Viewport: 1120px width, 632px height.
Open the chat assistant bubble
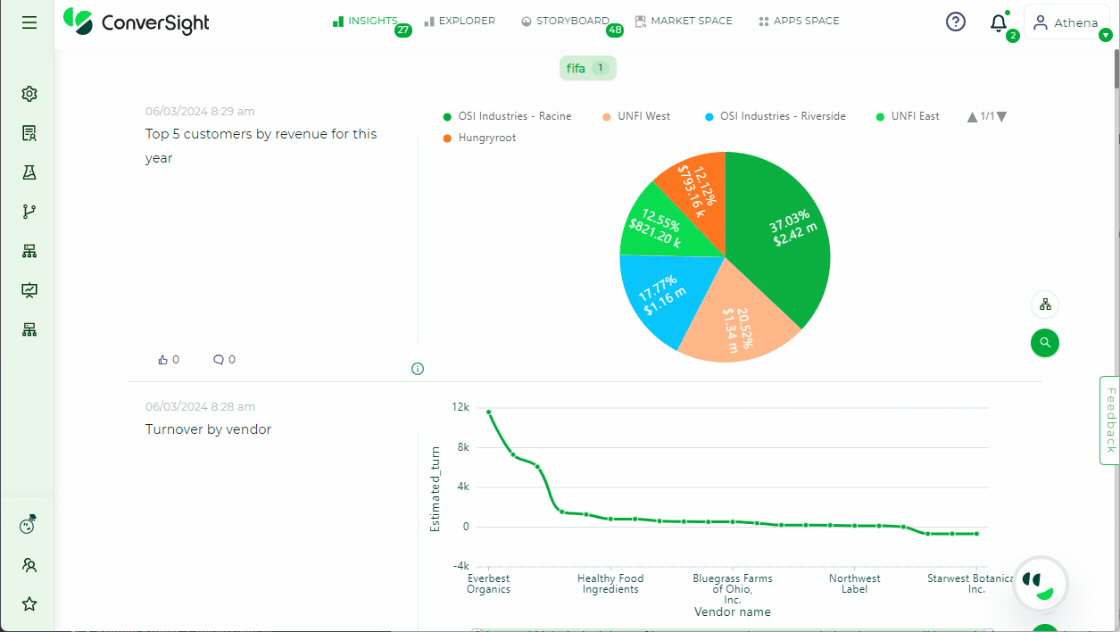[x=1040, y=584]
